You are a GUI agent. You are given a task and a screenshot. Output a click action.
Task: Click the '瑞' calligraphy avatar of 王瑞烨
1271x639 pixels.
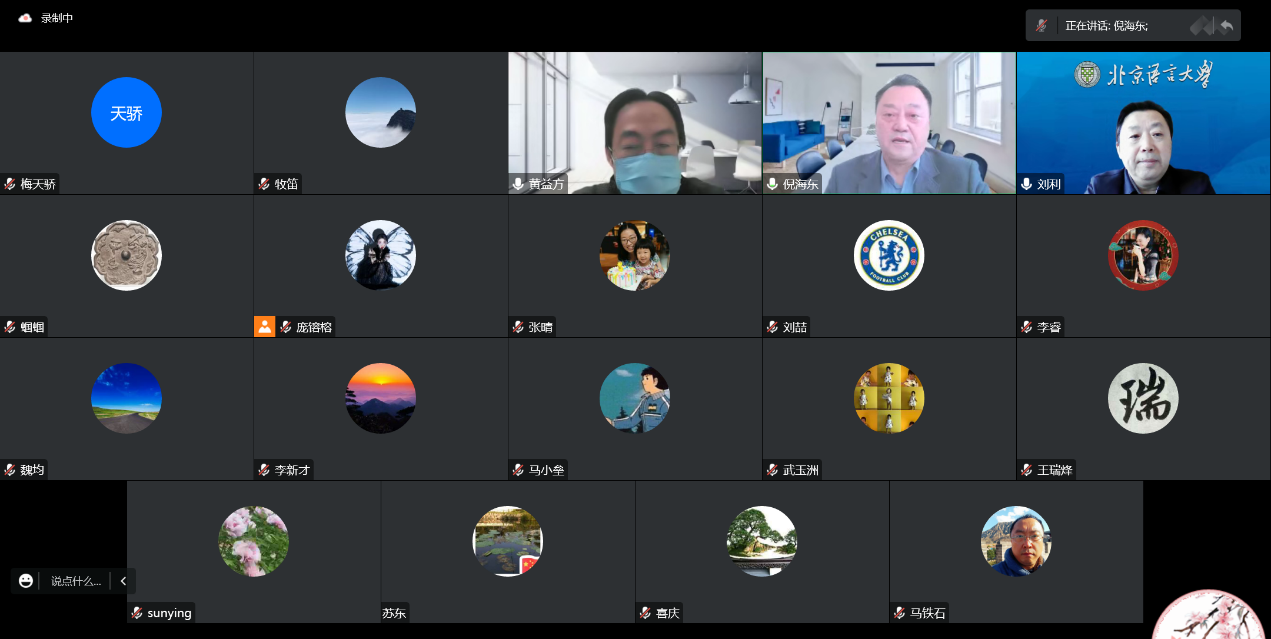[1143, 398]
